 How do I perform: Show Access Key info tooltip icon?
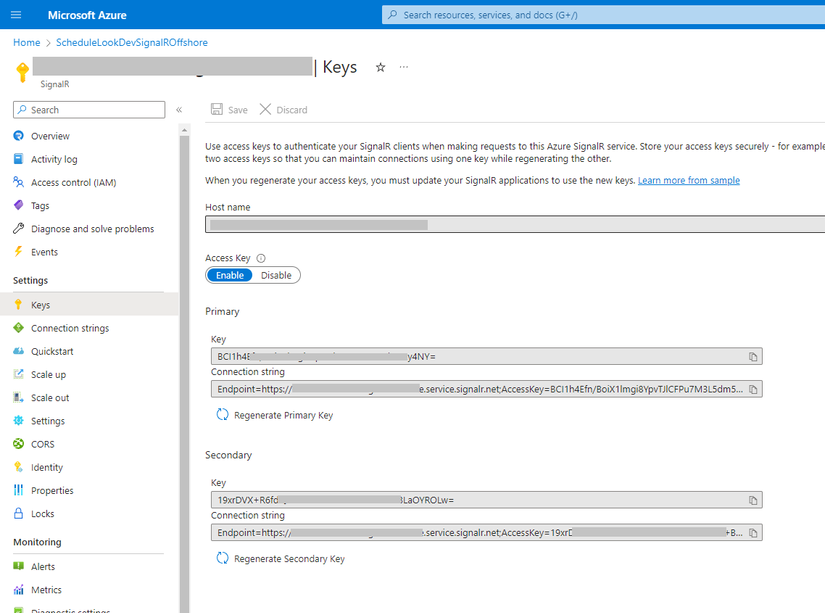pos(261,258)
